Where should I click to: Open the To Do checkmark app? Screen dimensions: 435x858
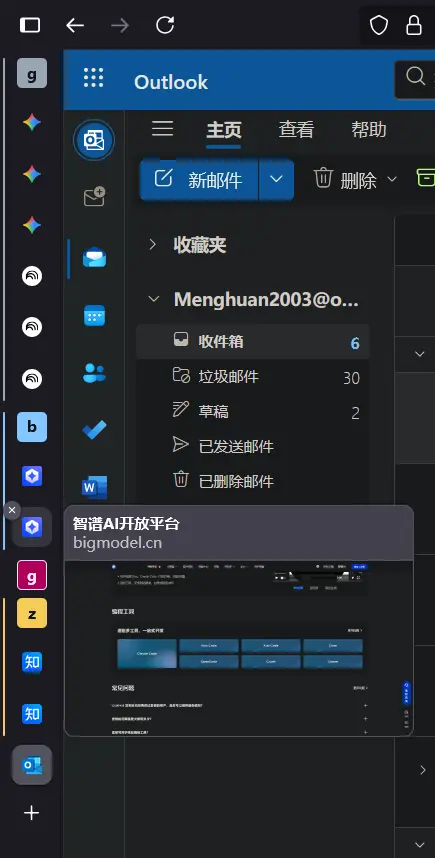coord(94,430)
